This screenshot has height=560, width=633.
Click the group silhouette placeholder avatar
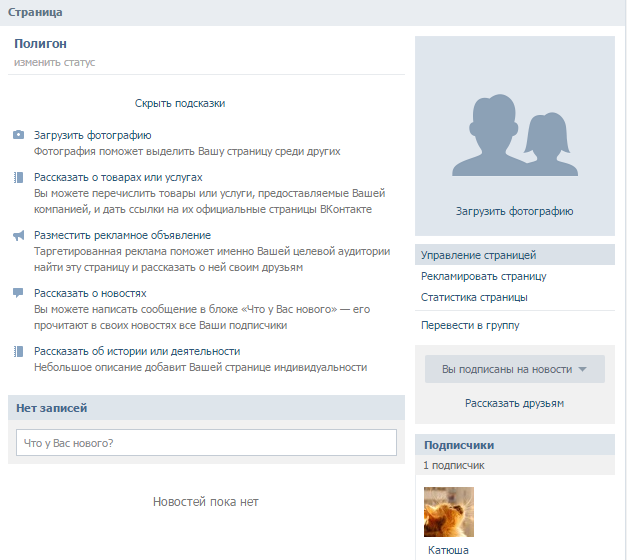coord(515,135)
